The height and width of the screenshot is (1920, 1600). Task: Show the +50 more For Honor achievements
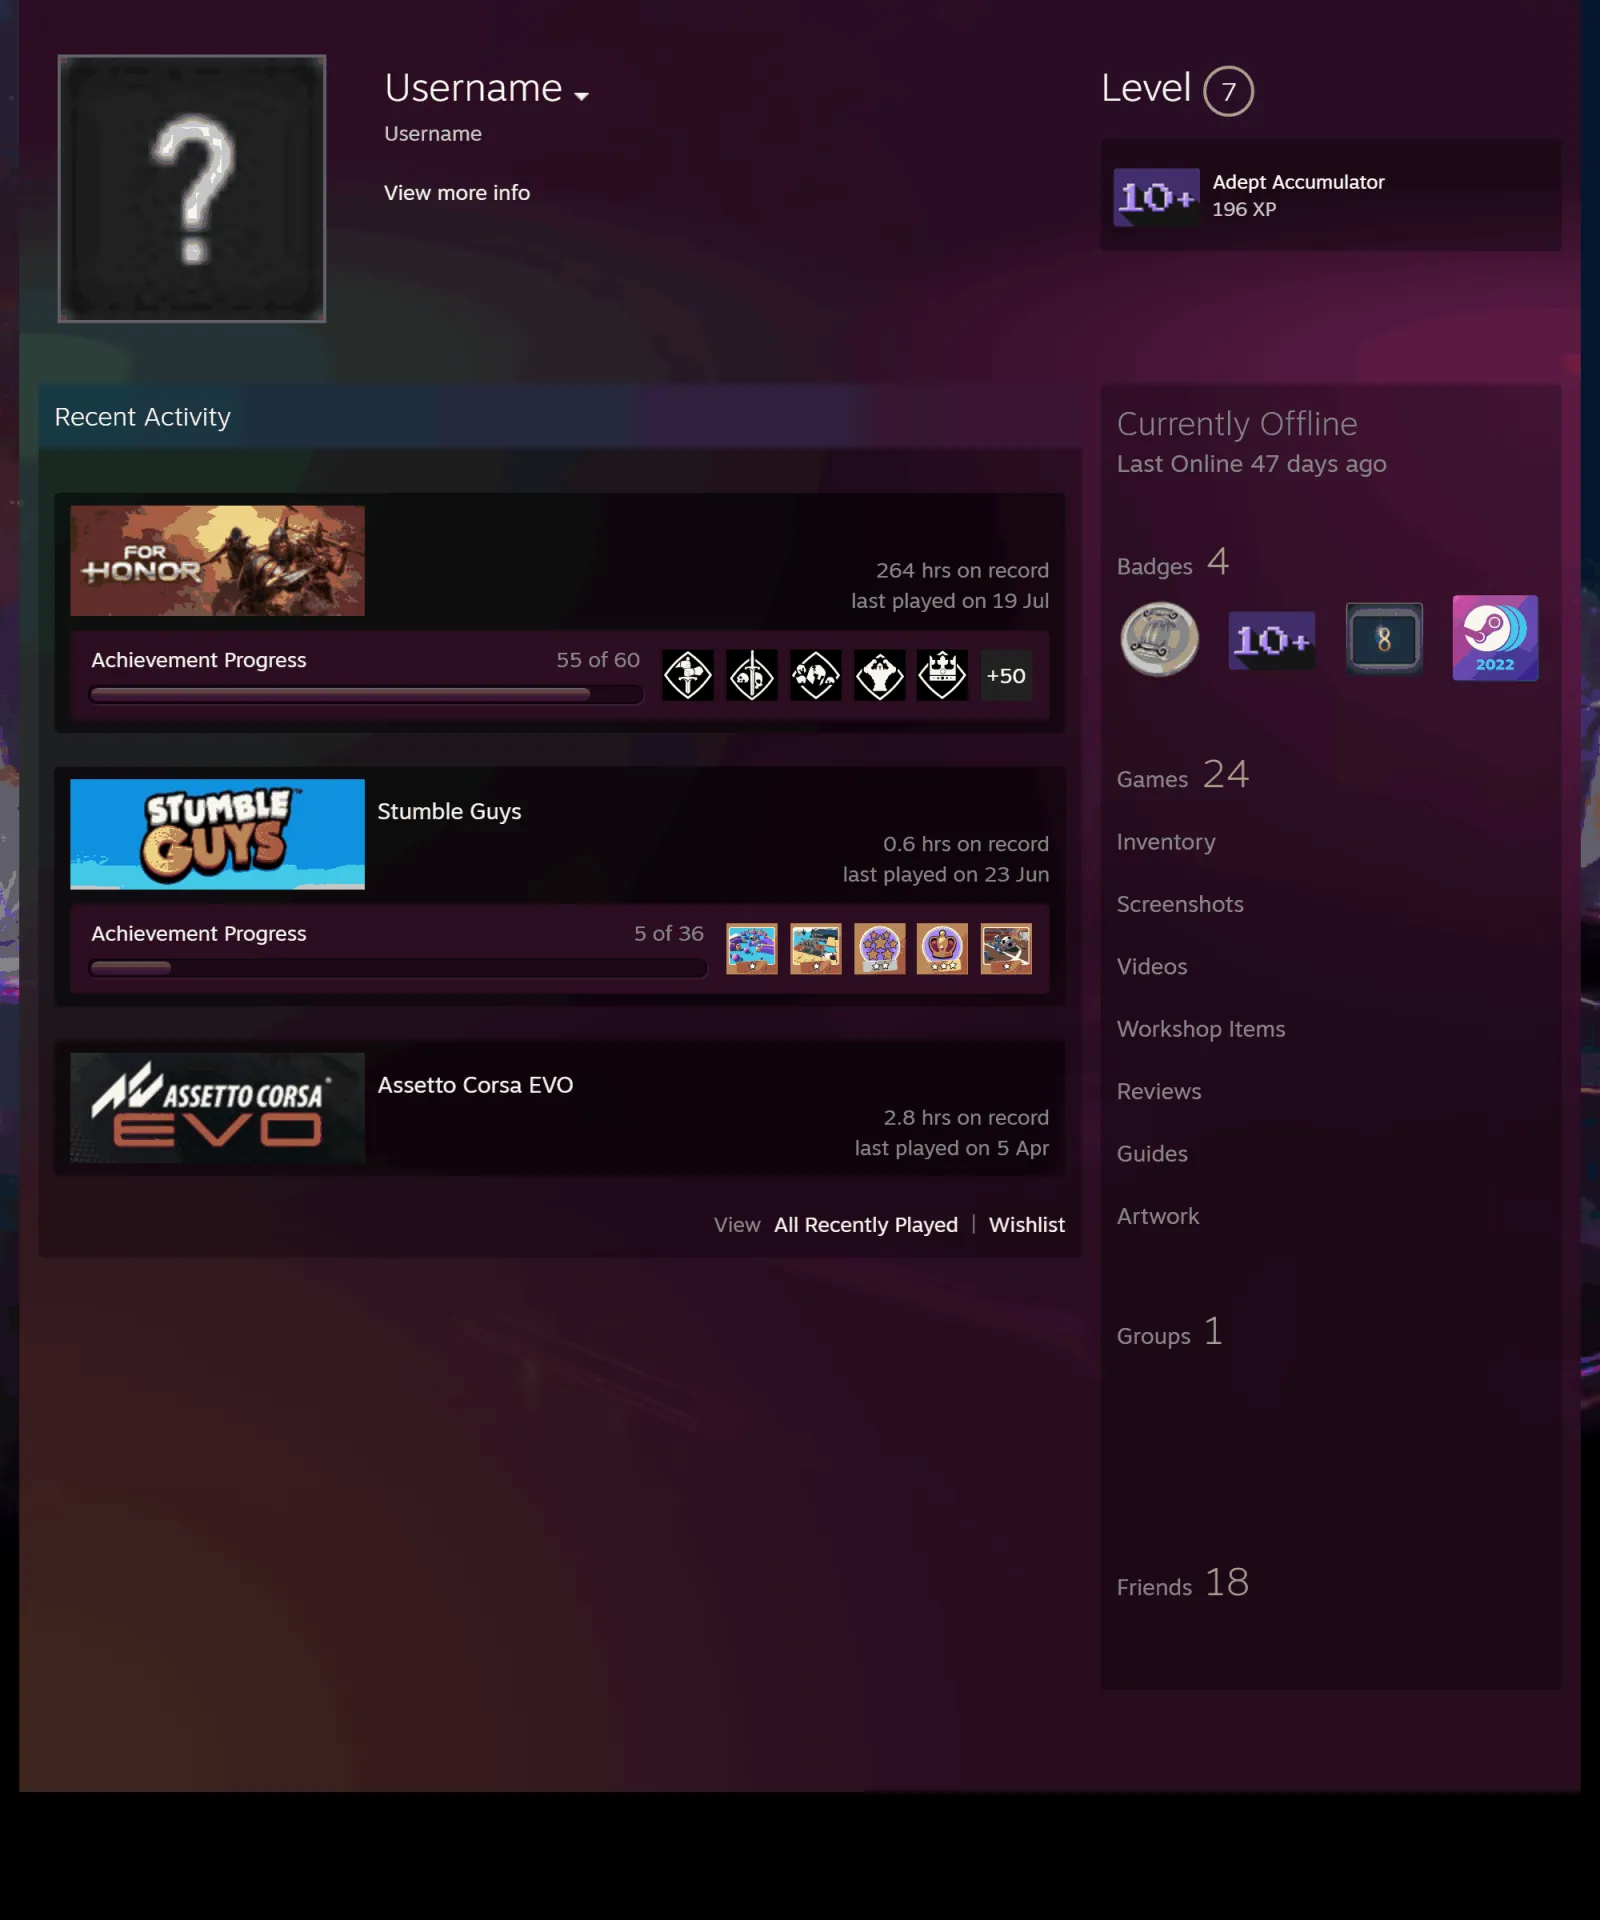pyautogui.click(x=1006, y=675)
